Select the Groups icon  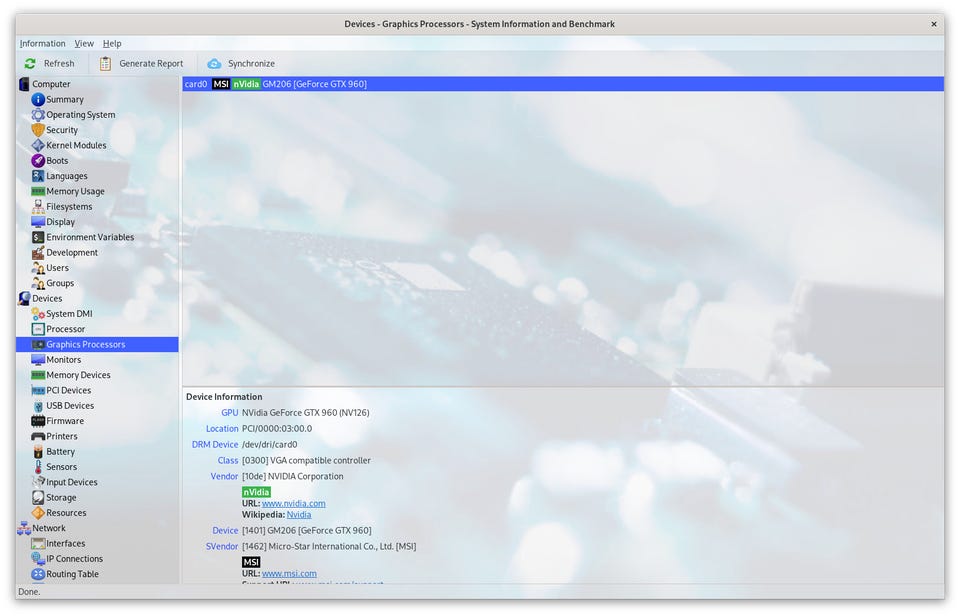(x=38, y=283)
